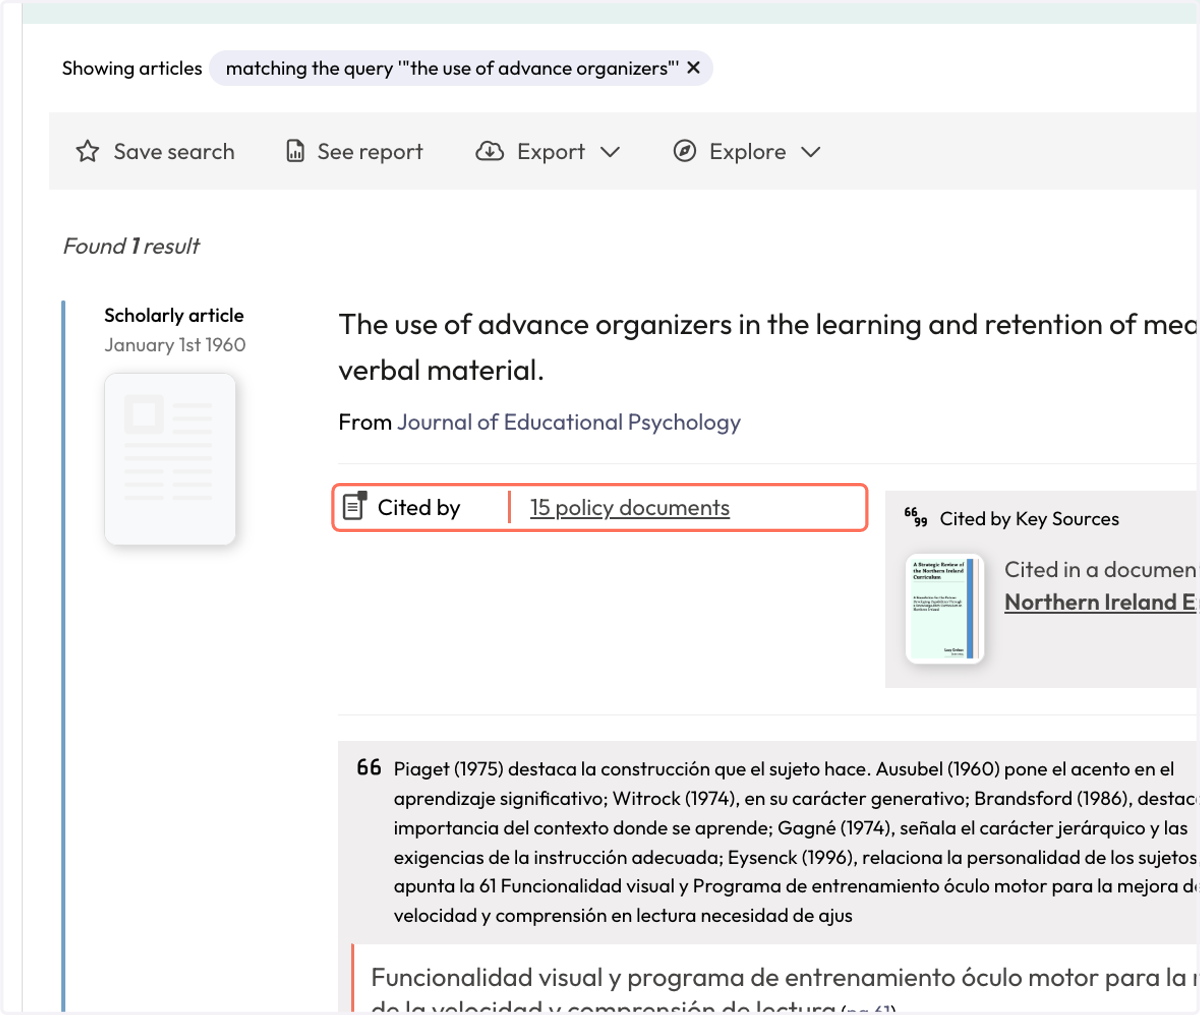Click the Northern Ireland document cover thumbnail
The height and width of the screenshot is (1015, 1200).
coord(945,609)
